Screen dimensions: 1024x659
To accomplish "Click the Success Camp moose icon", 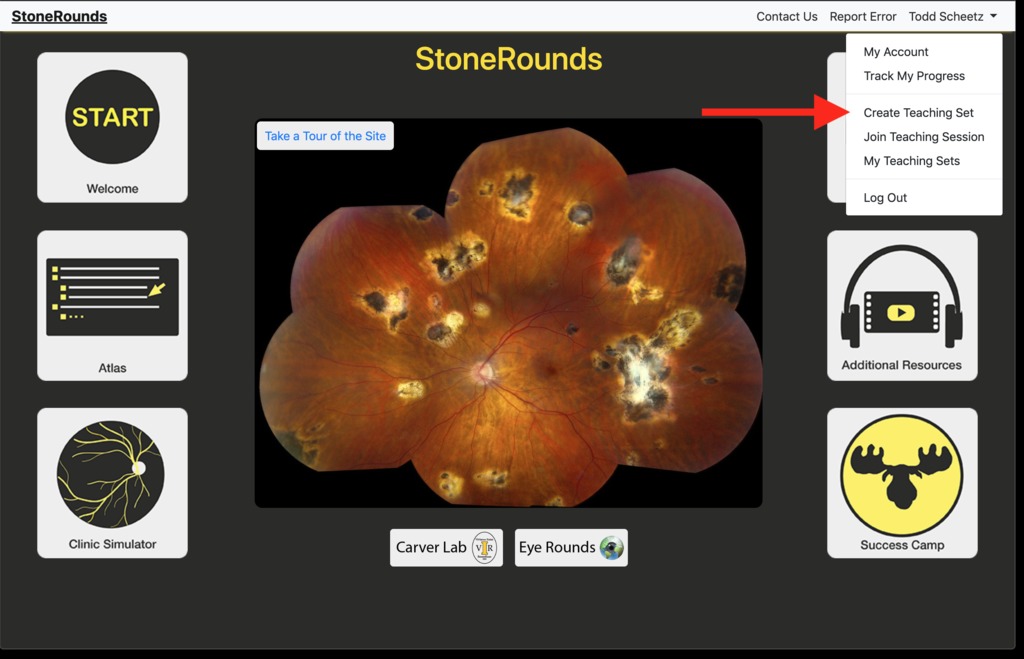I will pyautogui.click(x=901, y=475).
